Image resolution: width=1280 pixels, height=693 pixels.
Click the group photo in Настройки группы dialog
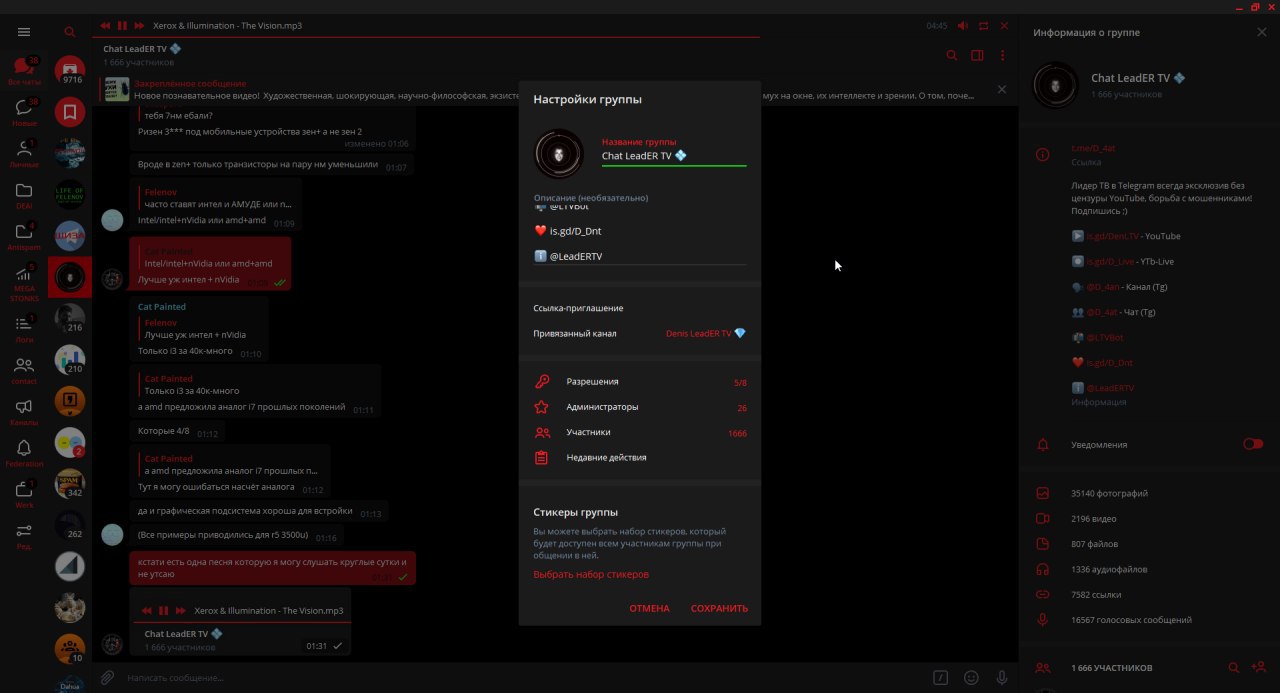click(x=559, y=154)
